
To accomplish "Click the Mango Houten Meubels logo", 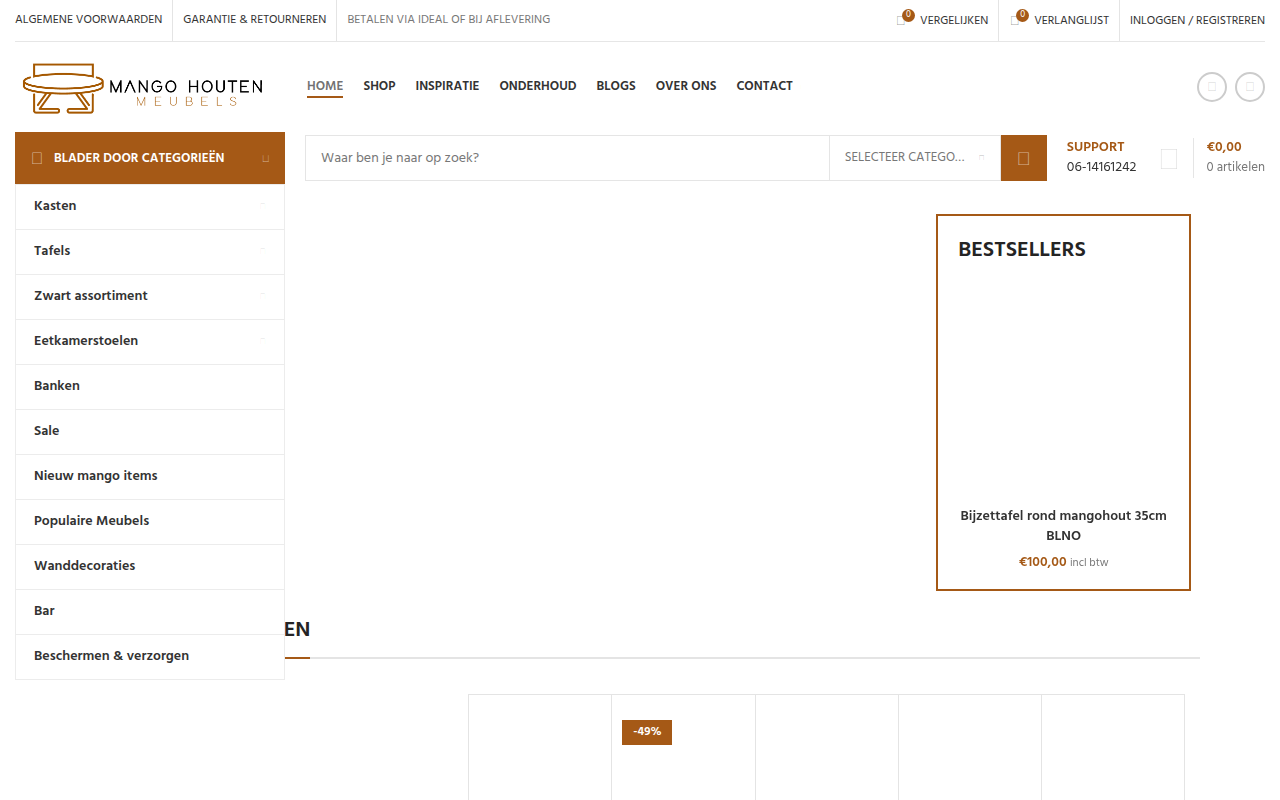I will (143, 88).
